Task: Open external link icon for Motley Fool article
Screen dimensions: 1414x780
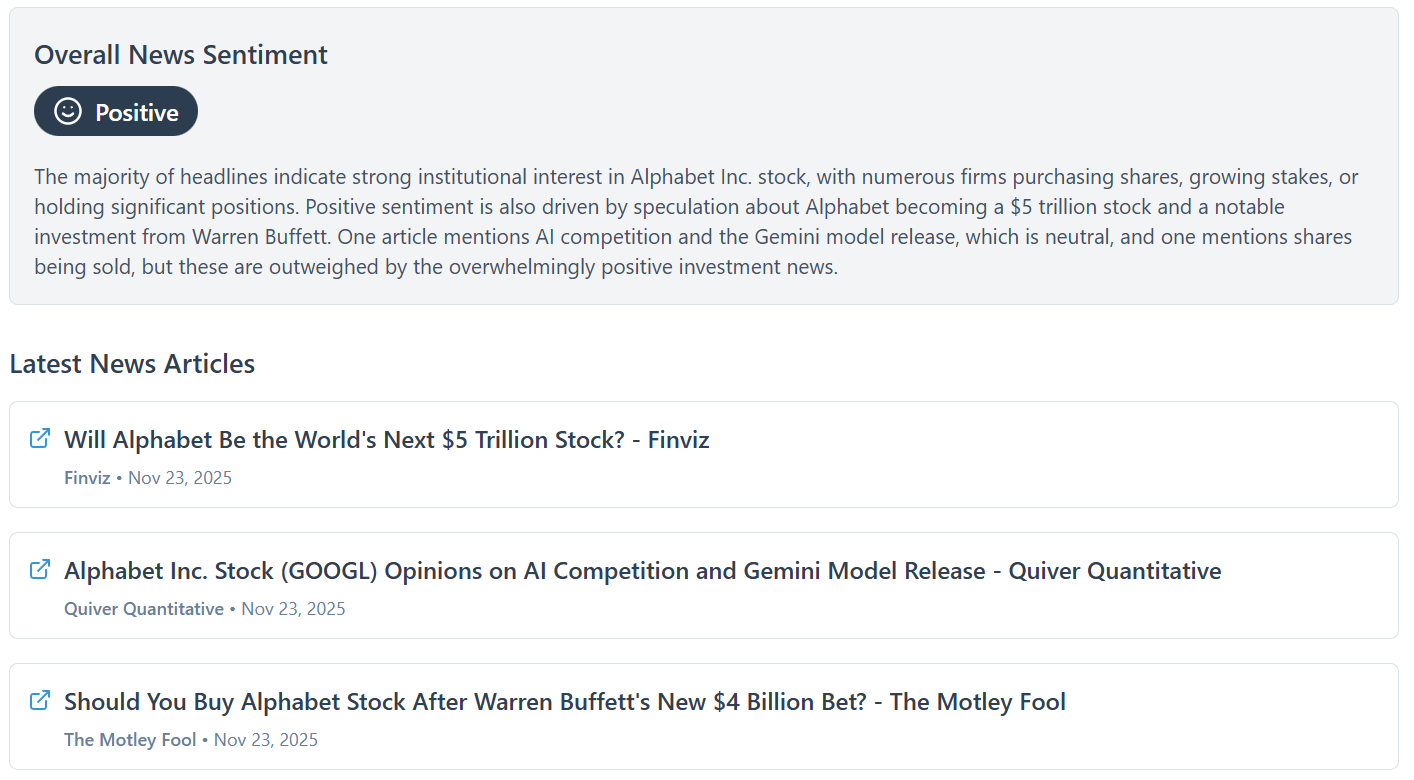Action: coord(40,700)
